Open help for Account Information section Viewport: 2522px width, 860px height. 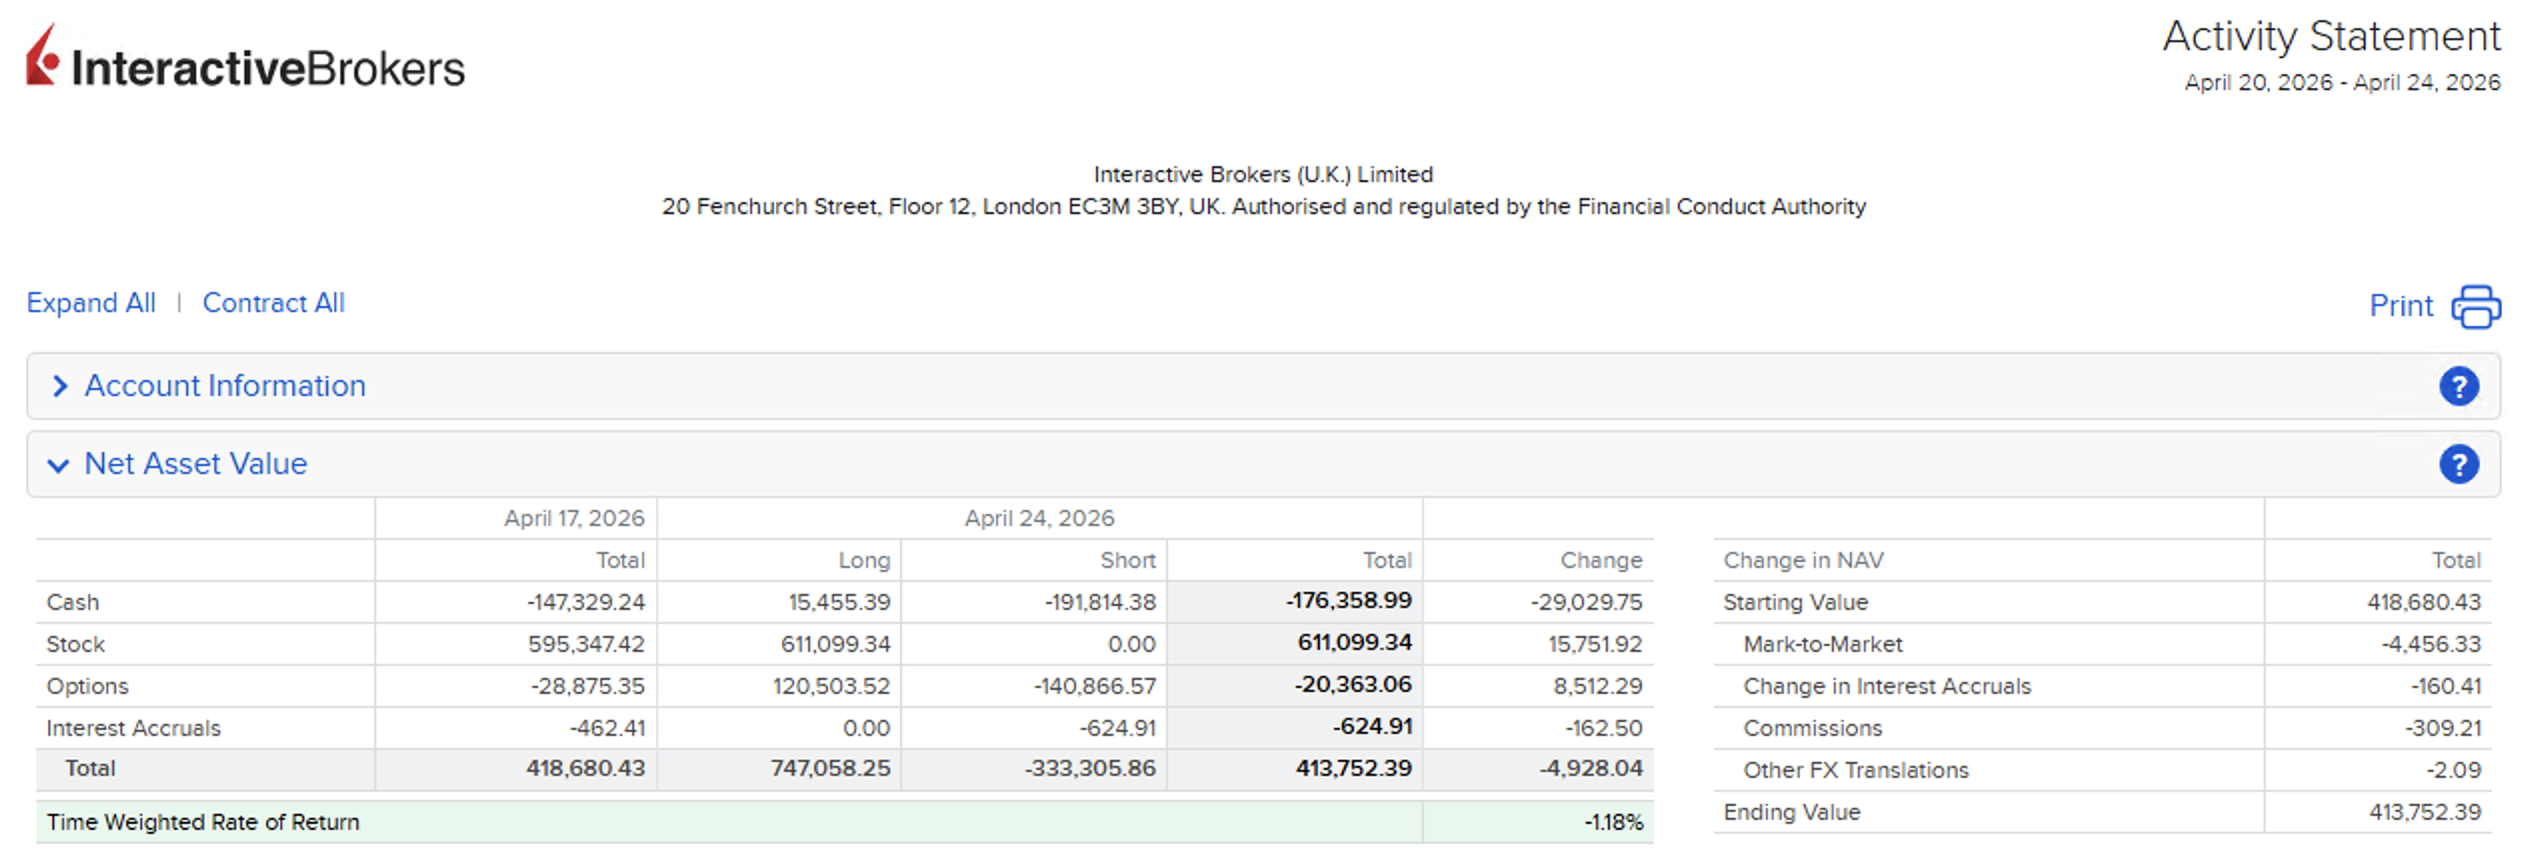pyautogui.click(x=2458, y=386)
